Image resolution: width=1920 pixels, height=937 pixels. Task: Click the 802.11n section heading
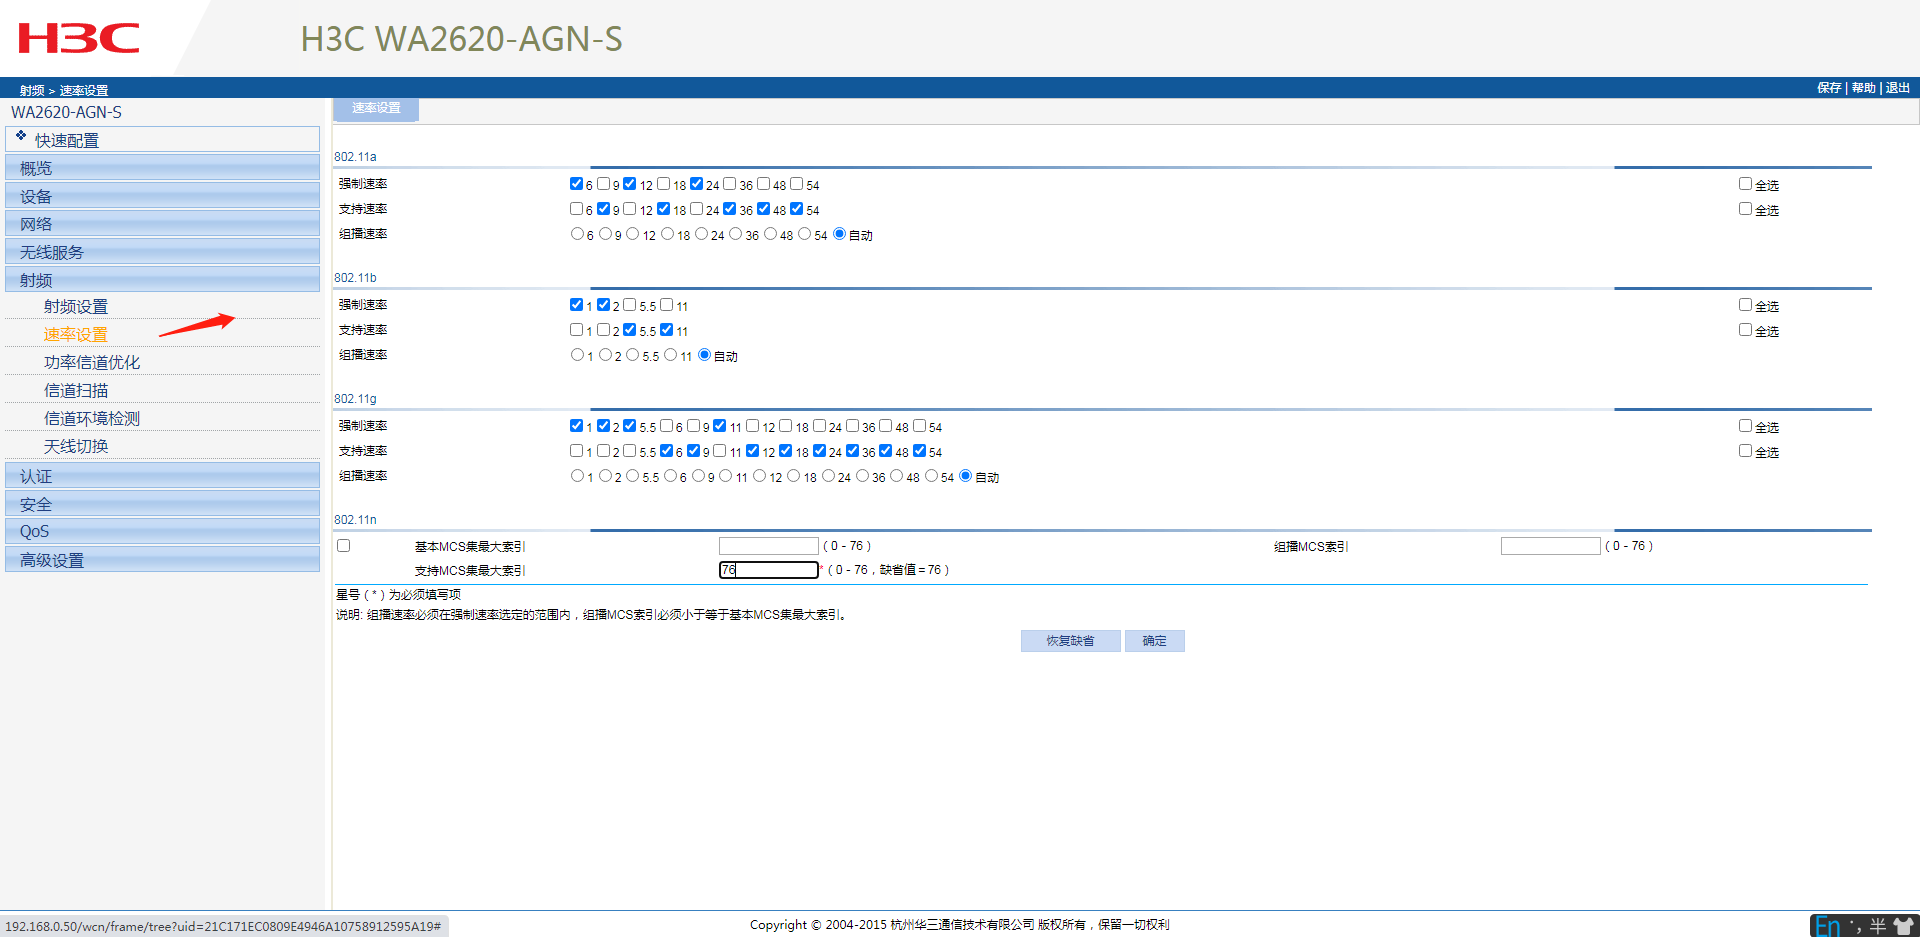pos(355,520)
